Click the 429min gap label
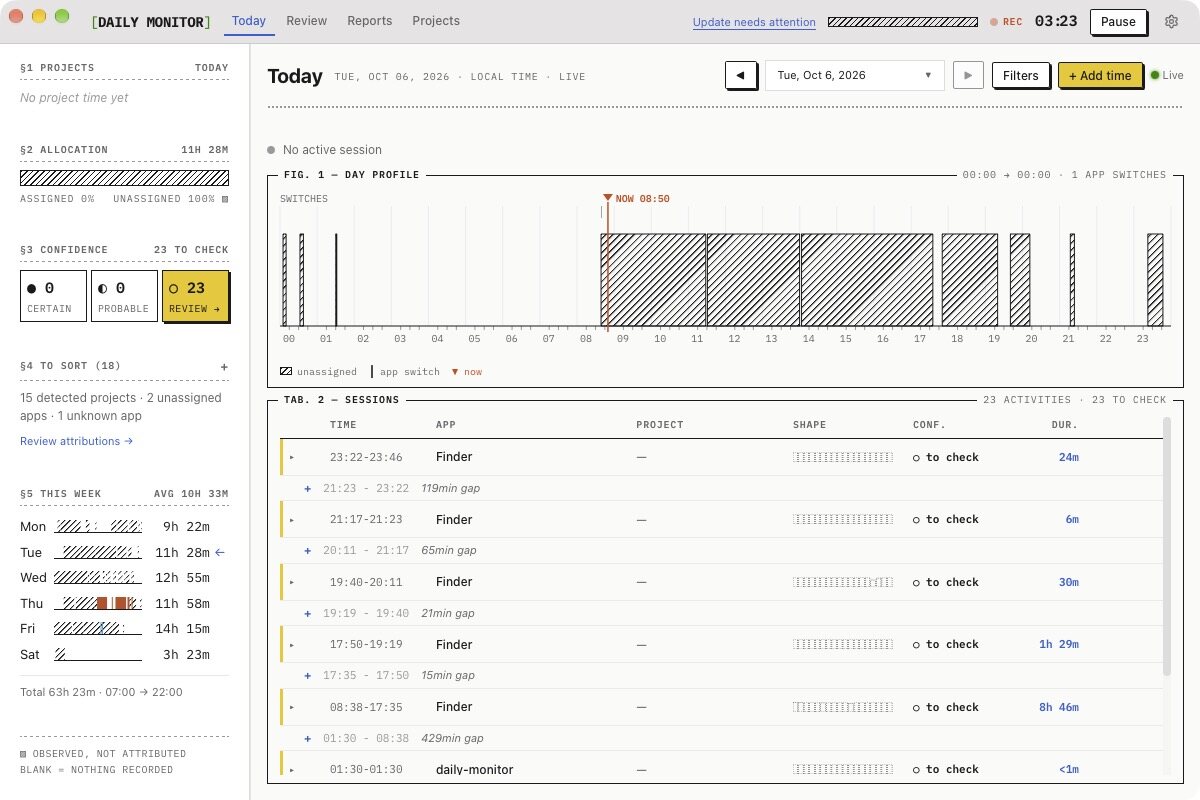The width and height of the screenshot is (1200, 800). pyautogui.click(x=452, y=738)
